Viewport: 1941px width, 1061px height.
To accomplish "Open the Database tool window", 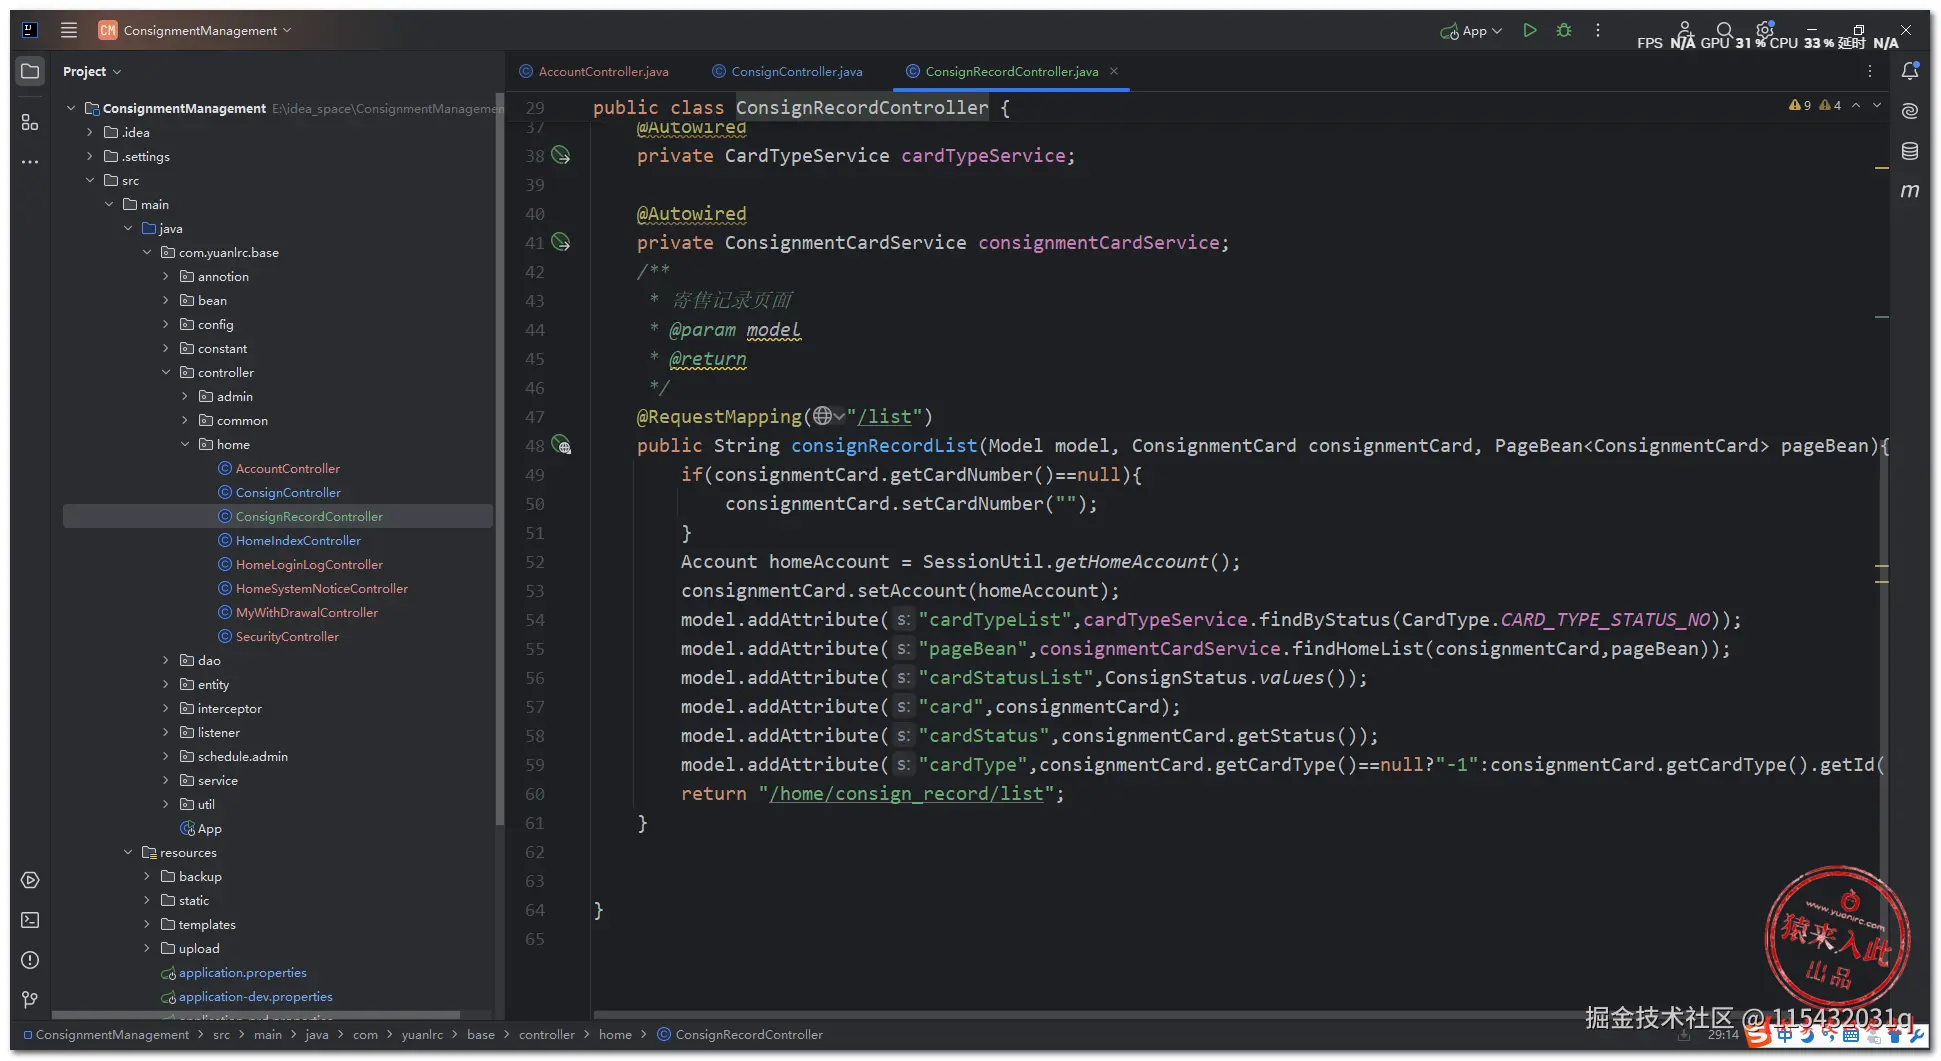I will [1910, 151].
